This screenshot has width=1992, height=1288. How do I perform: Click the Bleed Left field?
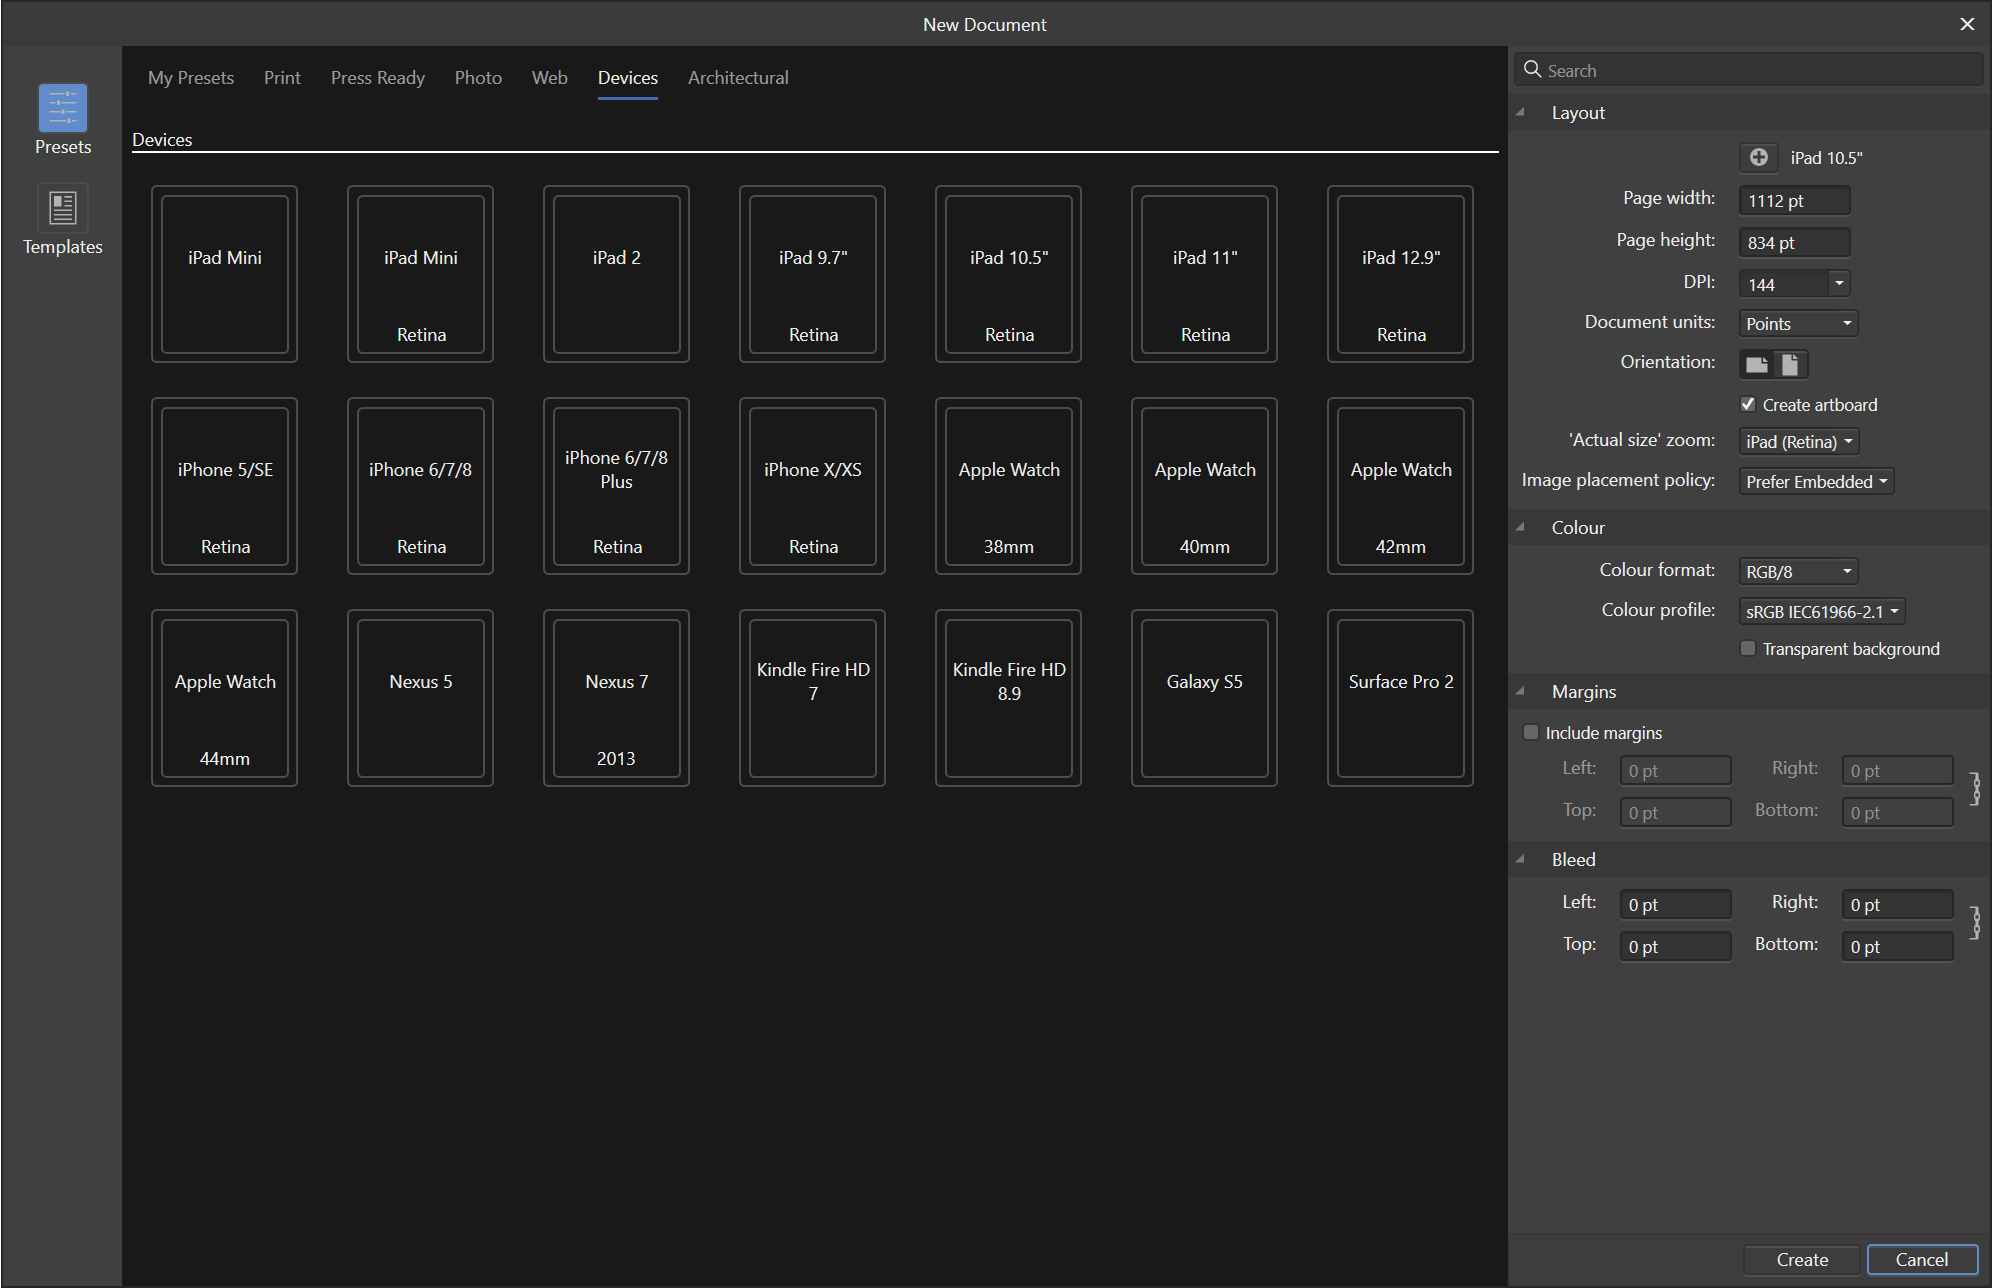tap(1676, 904)
